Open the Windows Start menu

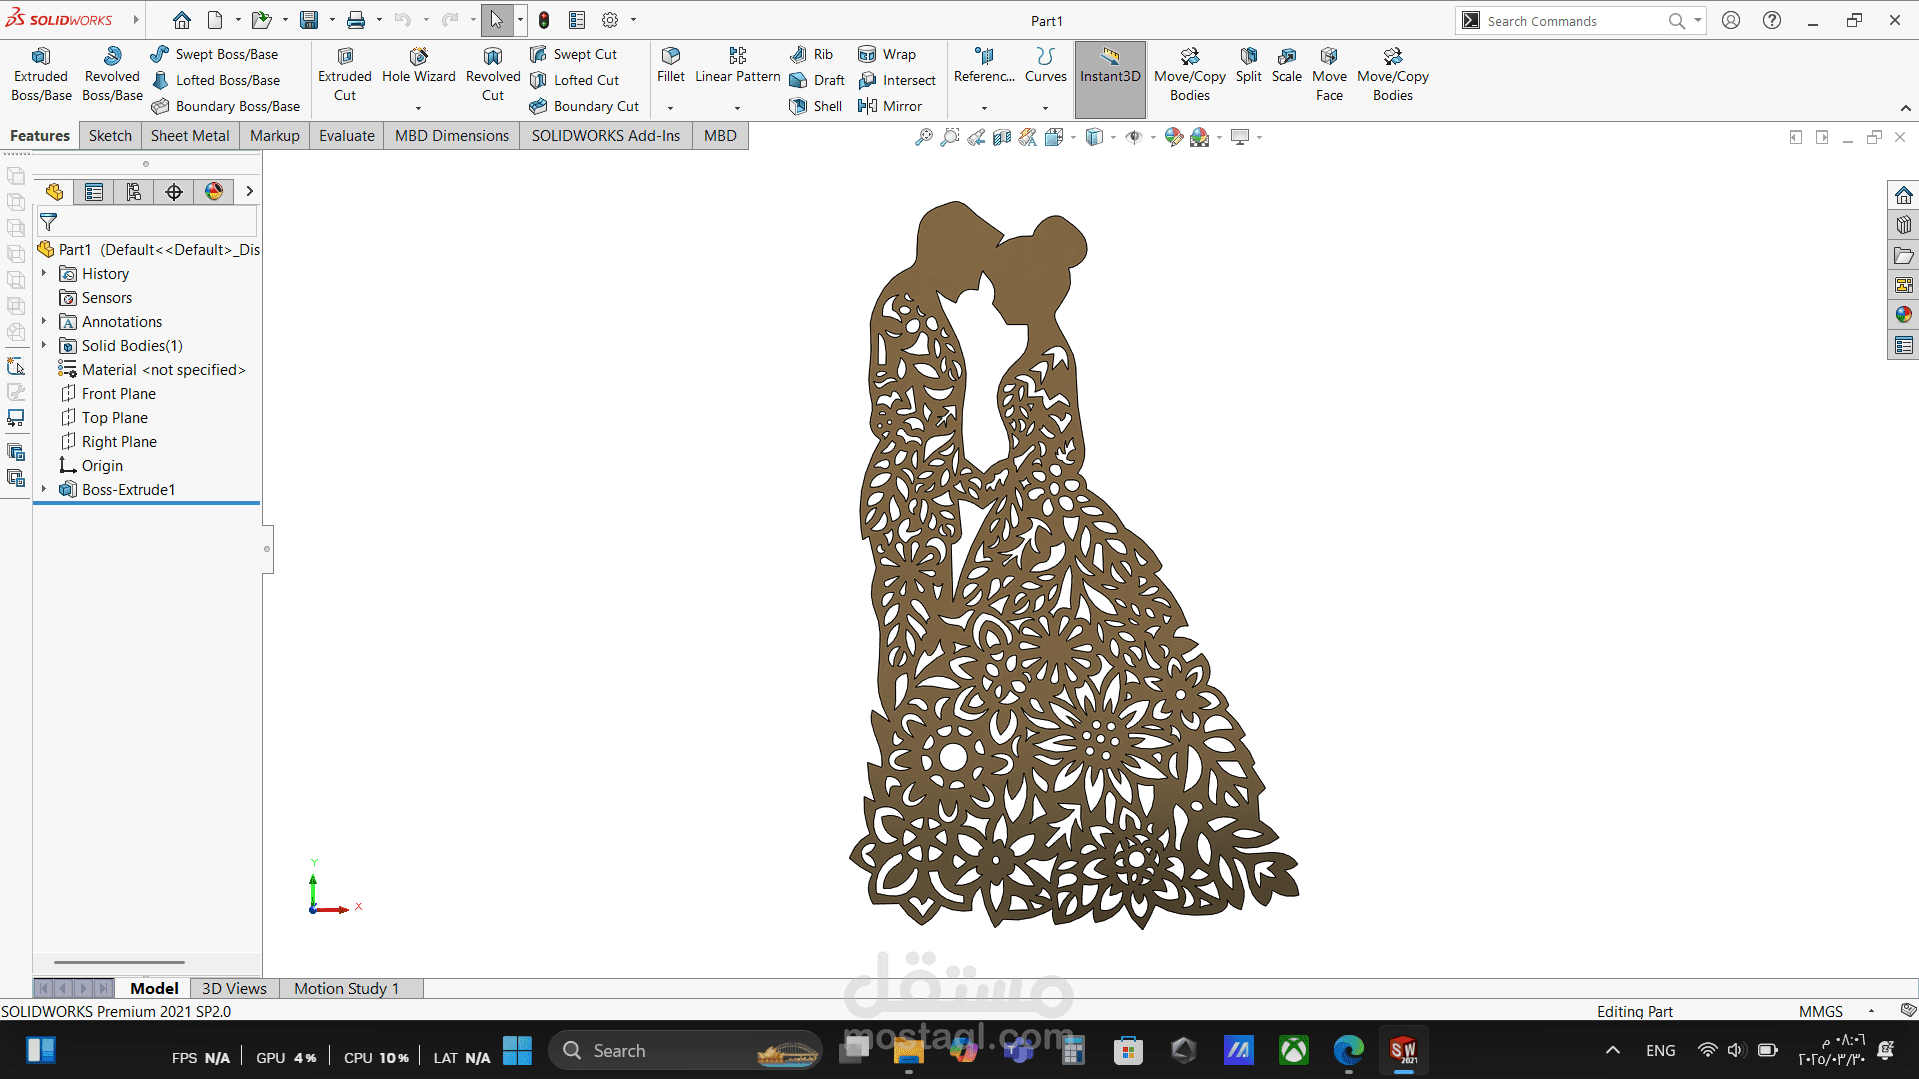pos(517,1051)
